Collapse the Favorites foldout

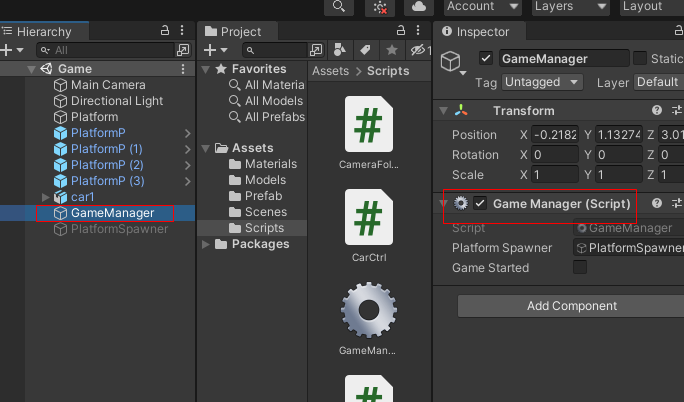(205, 69)
